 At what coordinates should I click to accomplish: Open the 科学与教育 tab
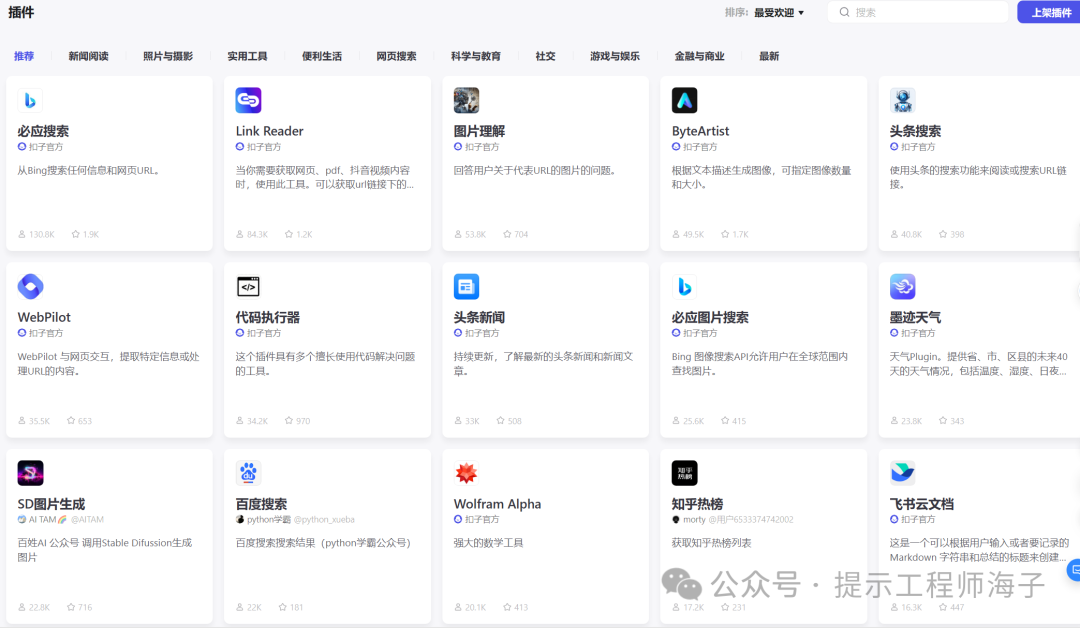476,56
